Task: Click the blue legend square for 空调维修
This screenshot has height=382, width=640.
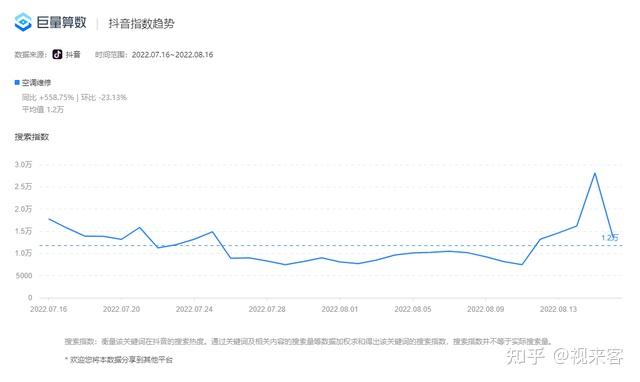Action: [17, 82]
